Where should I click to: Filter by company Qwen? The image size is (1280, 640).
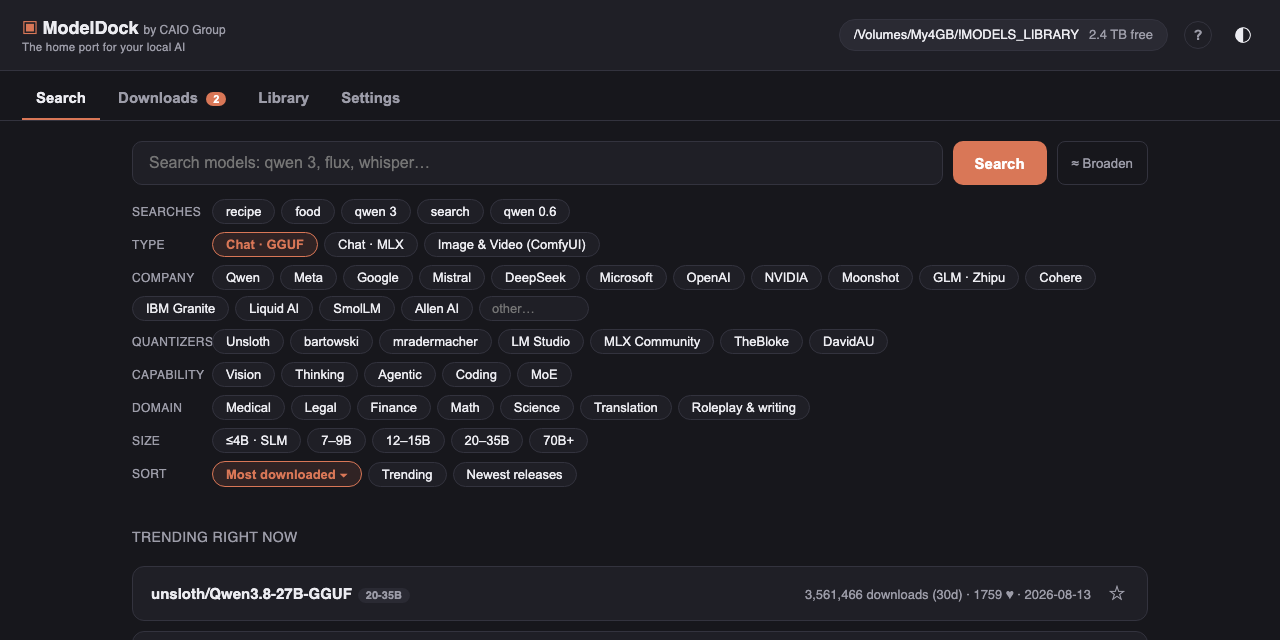coord(243,277)
